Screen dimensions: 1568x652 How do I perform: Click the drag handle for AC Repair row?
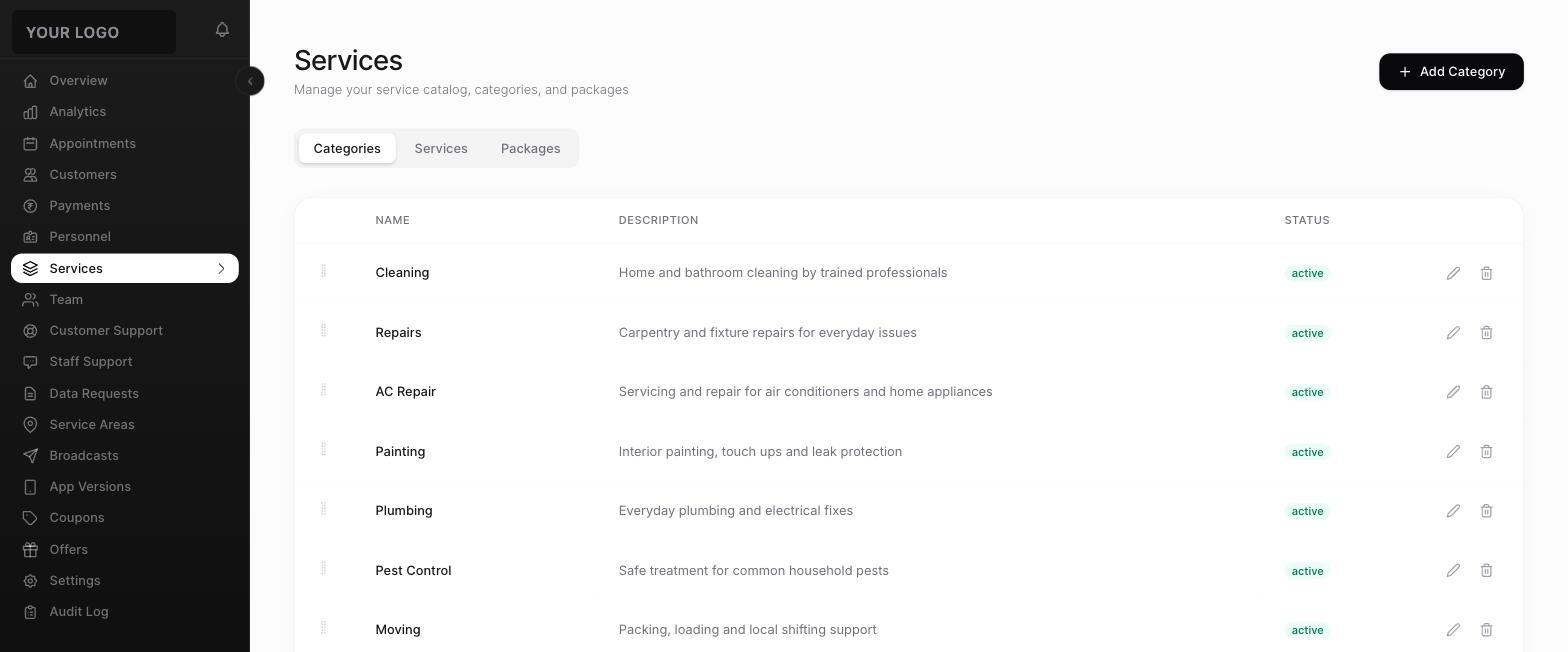[x=323, y=390]
